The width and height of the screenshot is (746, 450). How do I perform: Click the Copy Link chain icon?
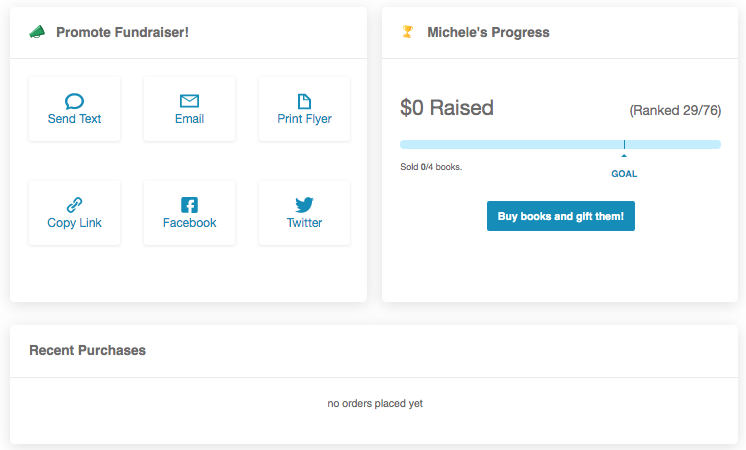click(74, 205)
